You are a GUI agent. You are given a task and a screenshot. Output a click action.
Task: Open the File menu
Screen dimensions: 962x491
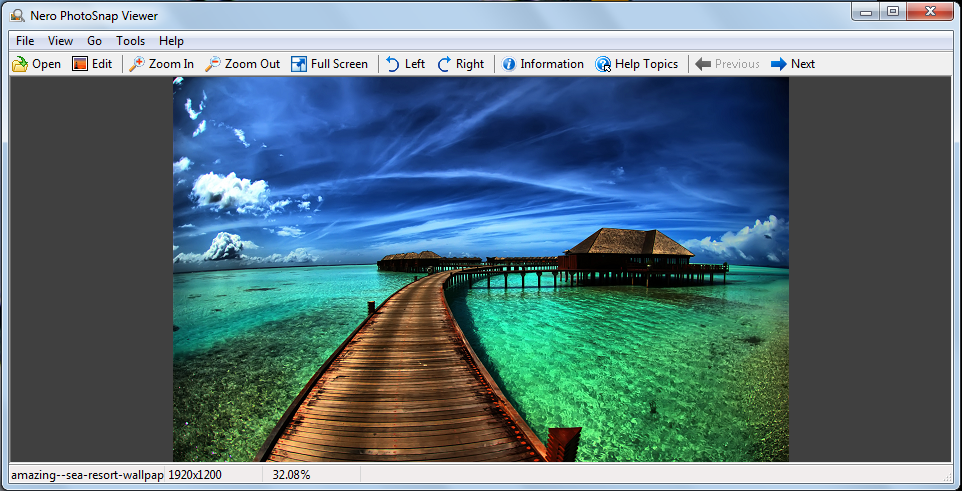25,41
